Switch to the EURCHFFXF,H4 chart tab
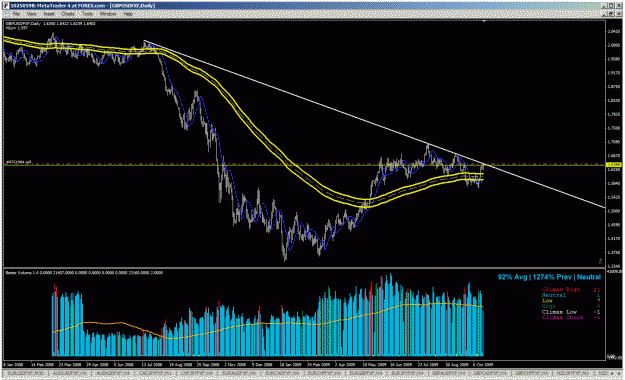This screenshot has height=380, width=625. tap(323, 373)
